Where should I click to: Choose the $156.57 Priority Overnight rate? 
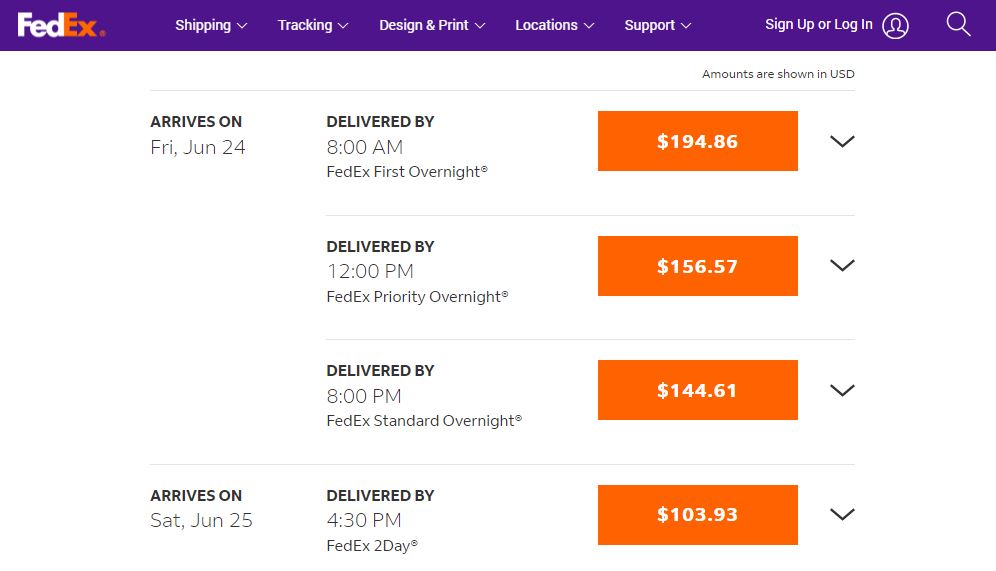[x=697, y=266]
